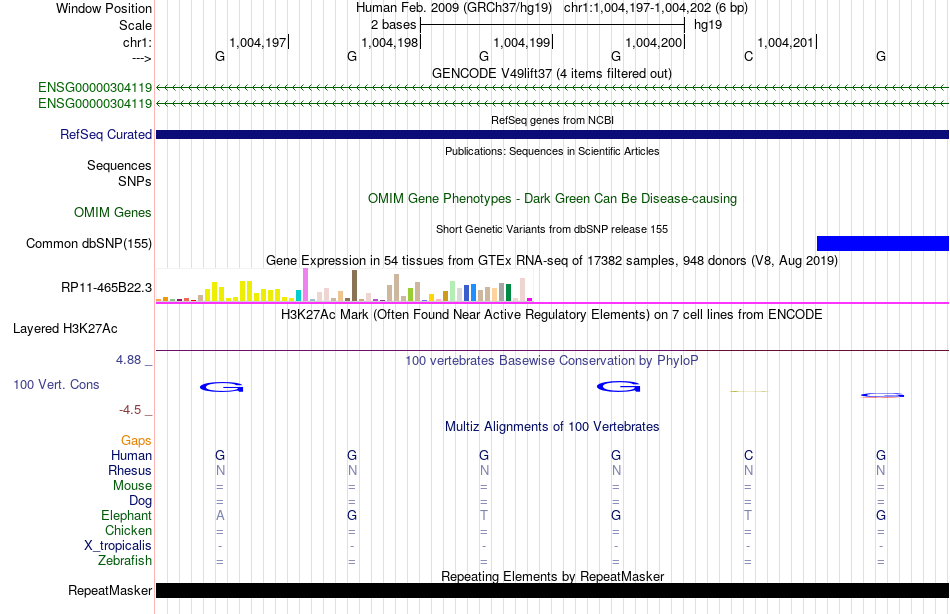This screenshot has height=614, width=950.
Task: Click the 'RefSeq genes from NCBI' title
Action: [553, 120]
